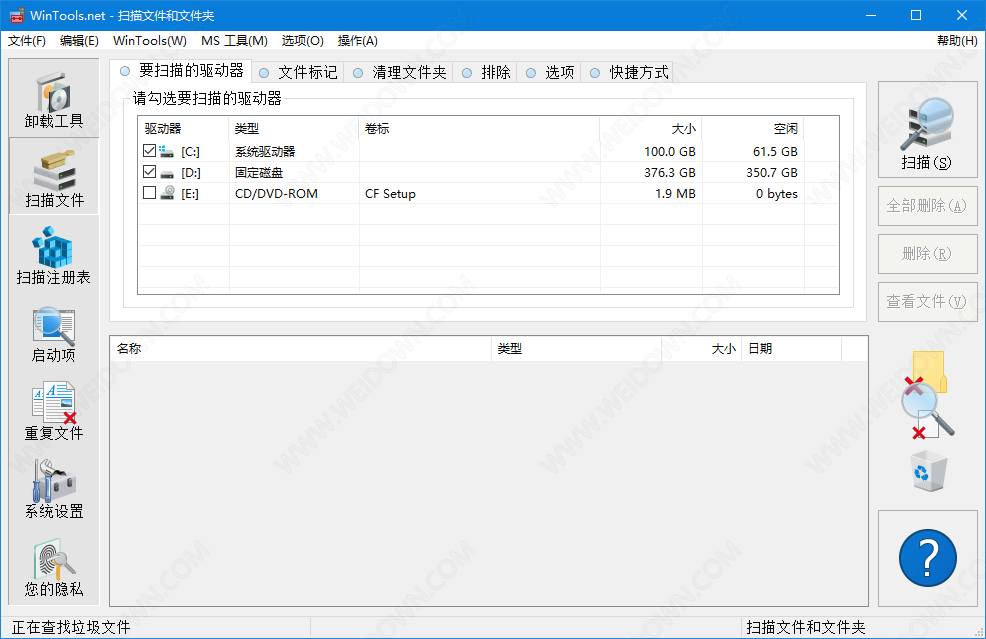This screenshot has height=639, width=986.
Task: Sort results by 名称 column header
Action: pyautogui.click(x=301, y=348)
